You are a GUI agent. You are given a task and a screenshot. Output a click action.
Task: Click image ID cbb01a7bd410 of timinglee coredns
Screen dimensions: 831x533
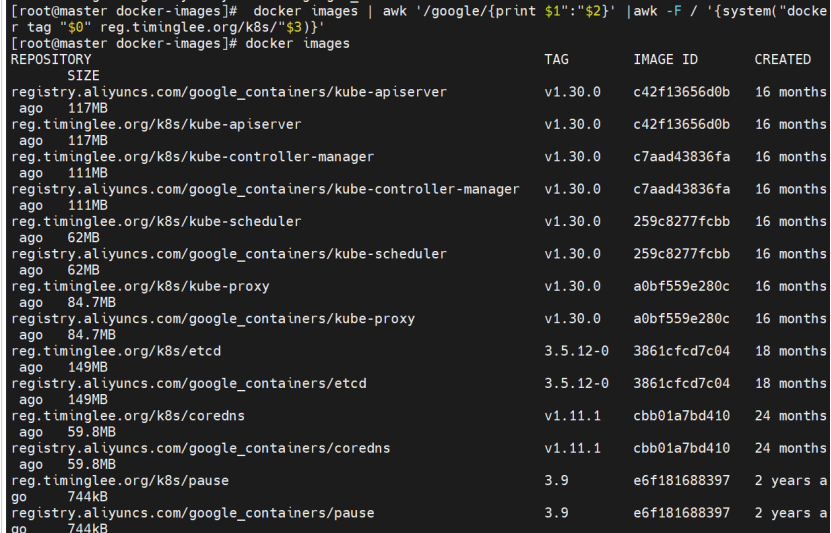(682, 415)
